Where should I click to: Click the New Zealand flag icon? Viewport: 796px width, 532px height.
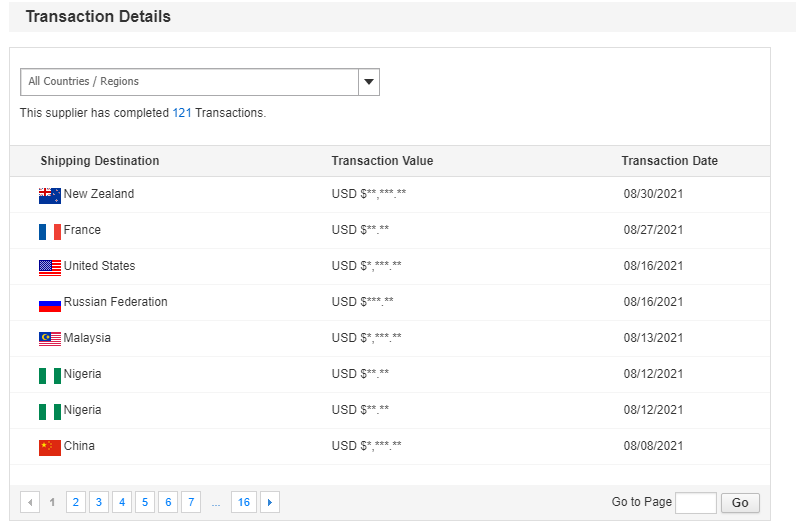pos(50,195)
